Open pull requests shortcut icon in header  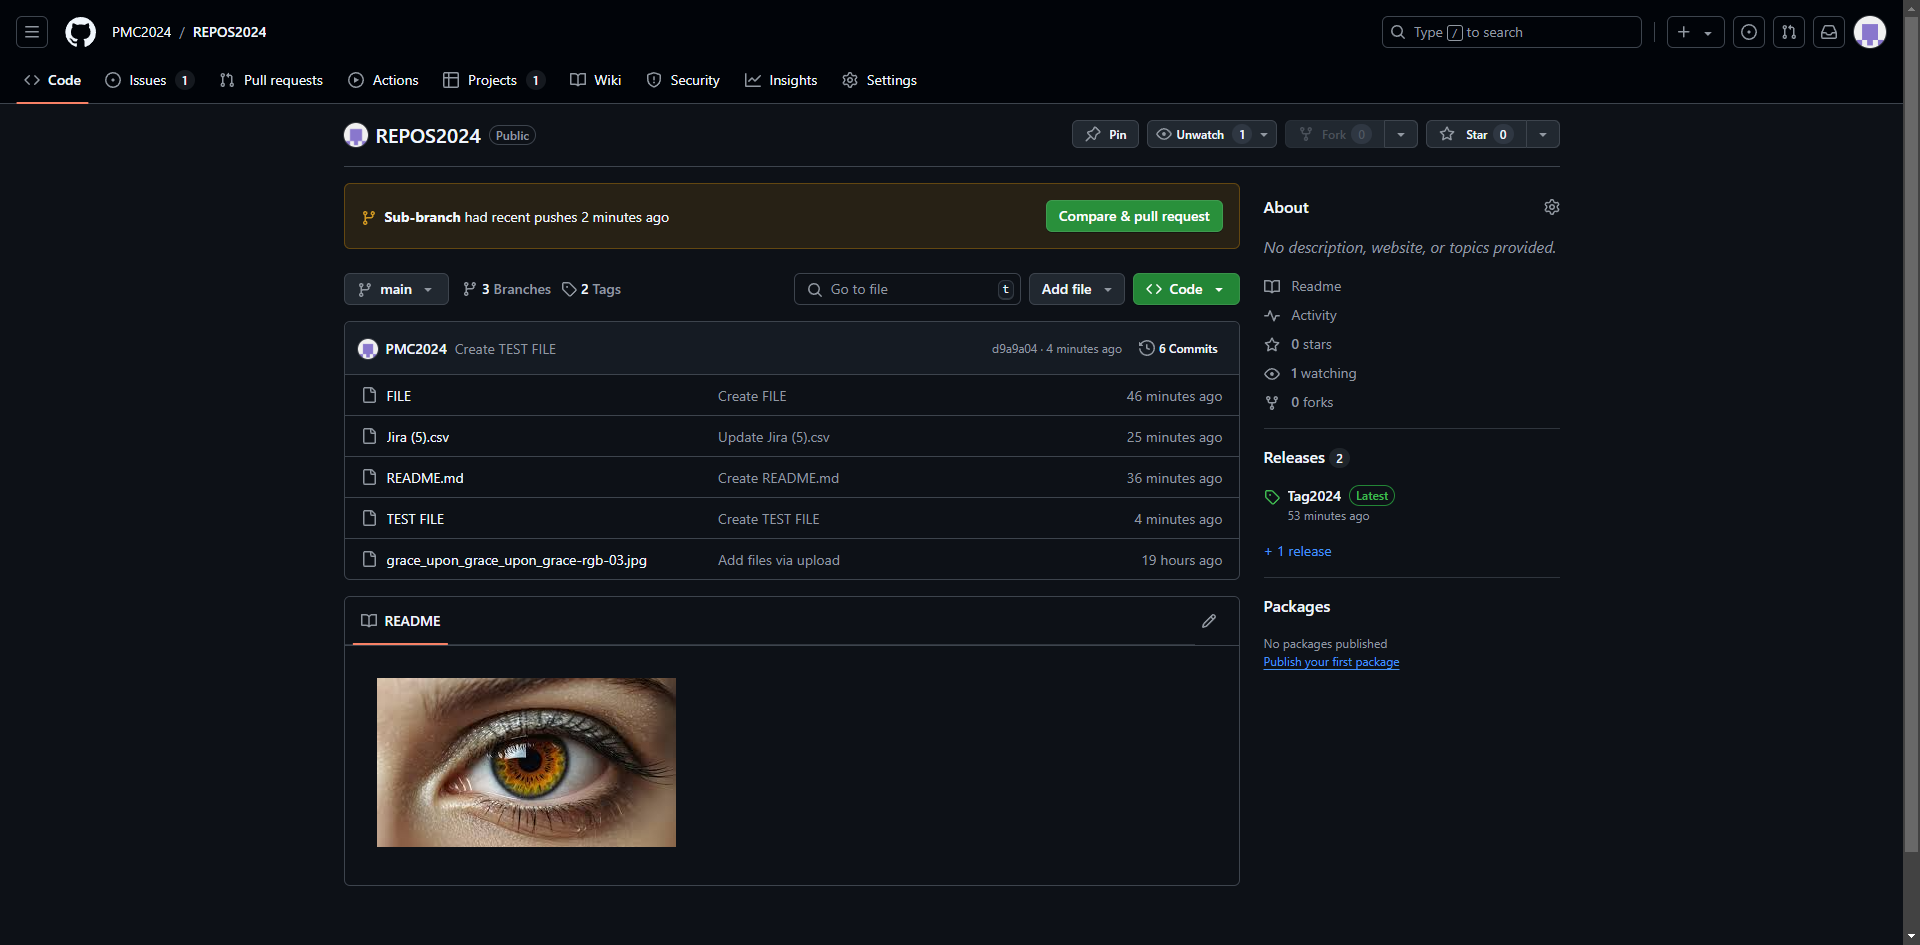(x=1788, y=32)
